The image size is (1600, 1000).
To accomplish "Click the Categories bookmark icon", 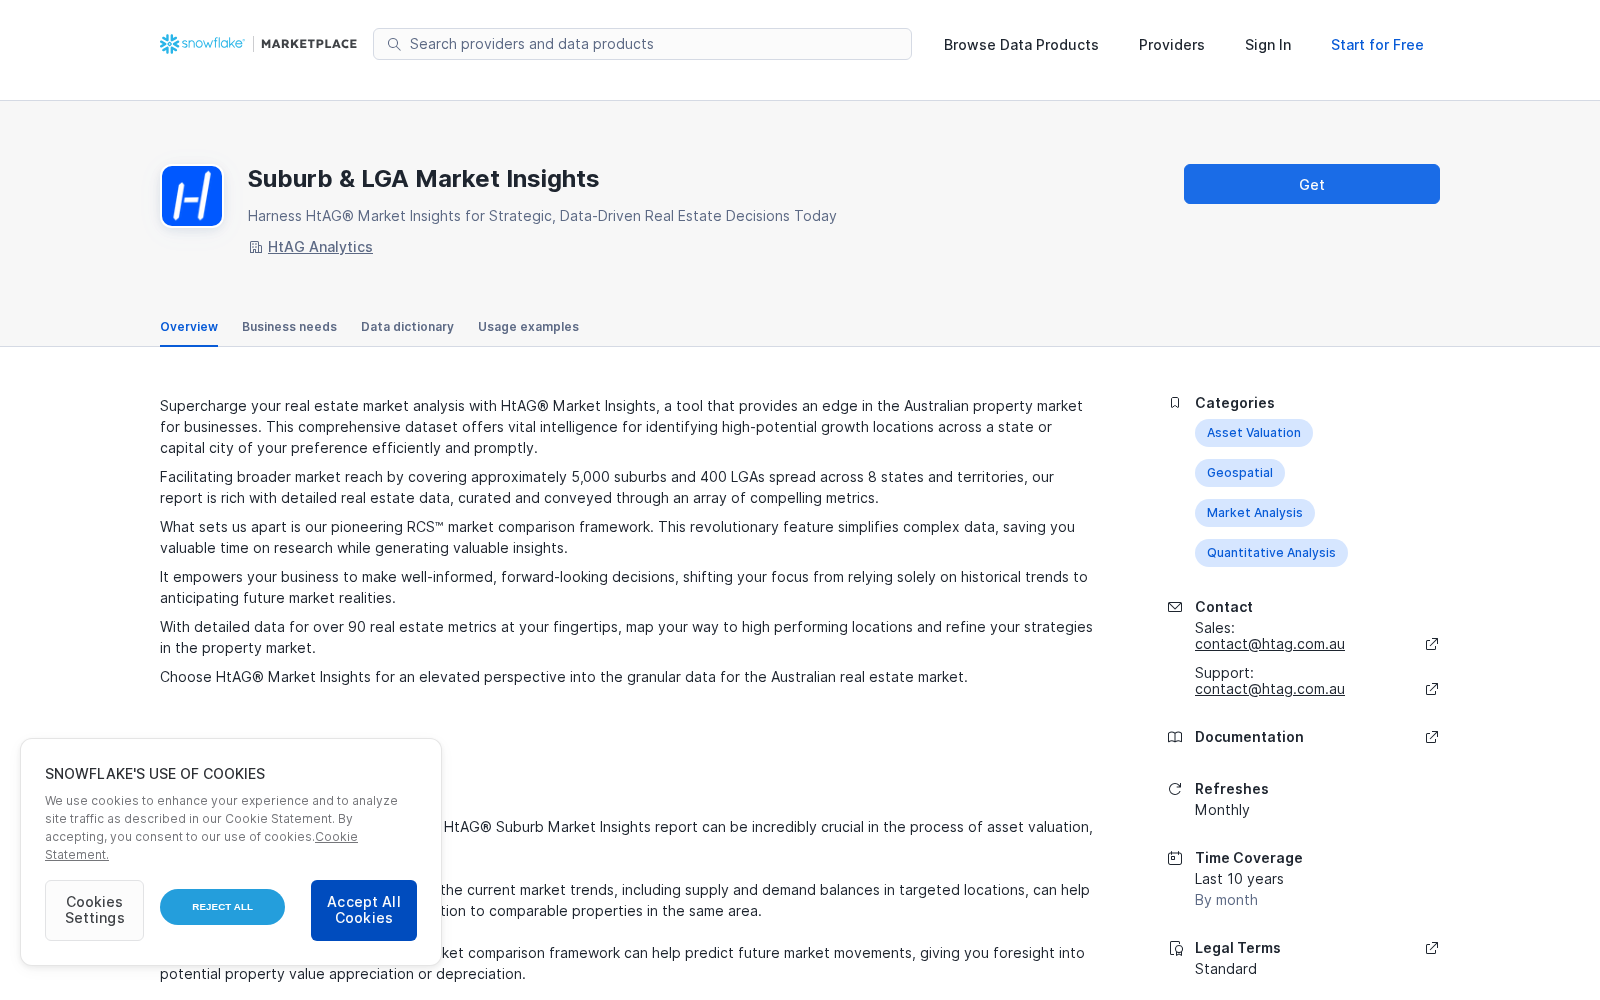I will pos(1175,403).
